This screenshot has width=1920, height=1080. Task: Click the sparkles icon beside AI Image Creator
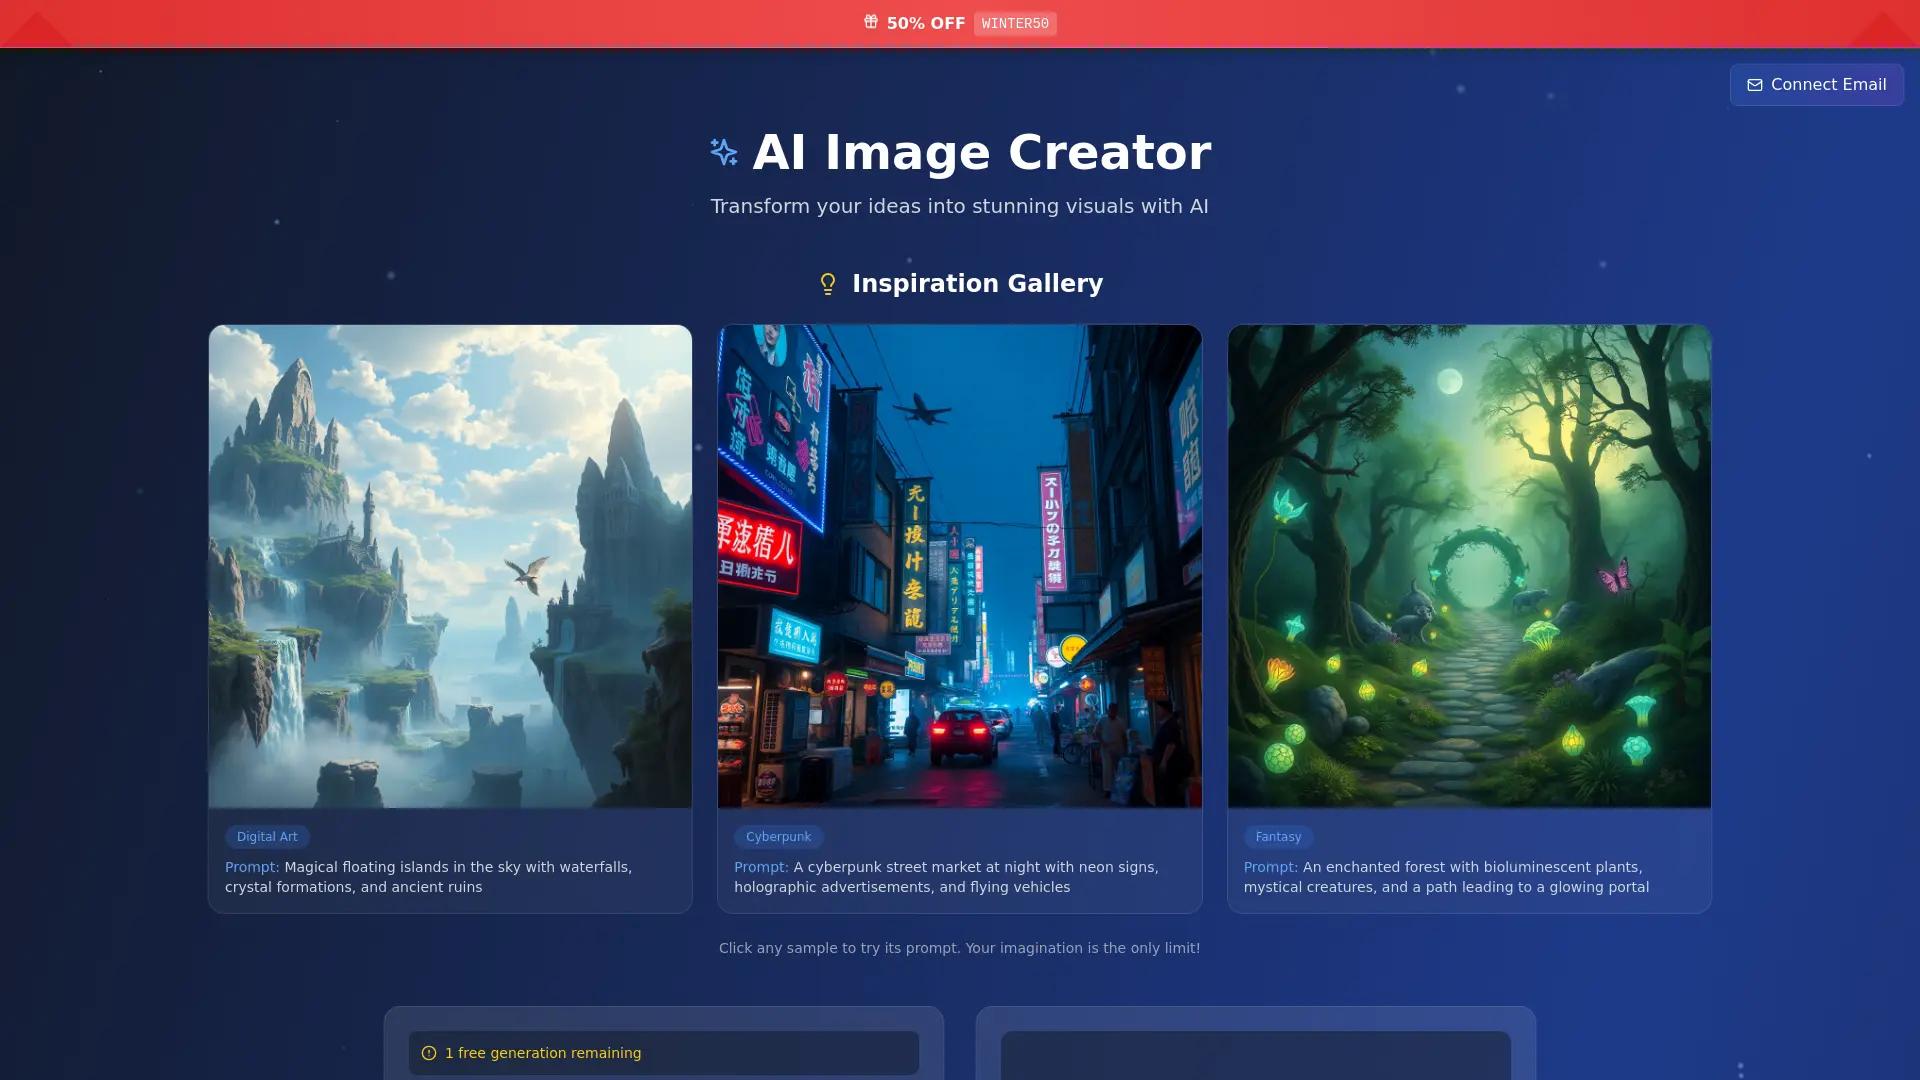click(723, 152)
